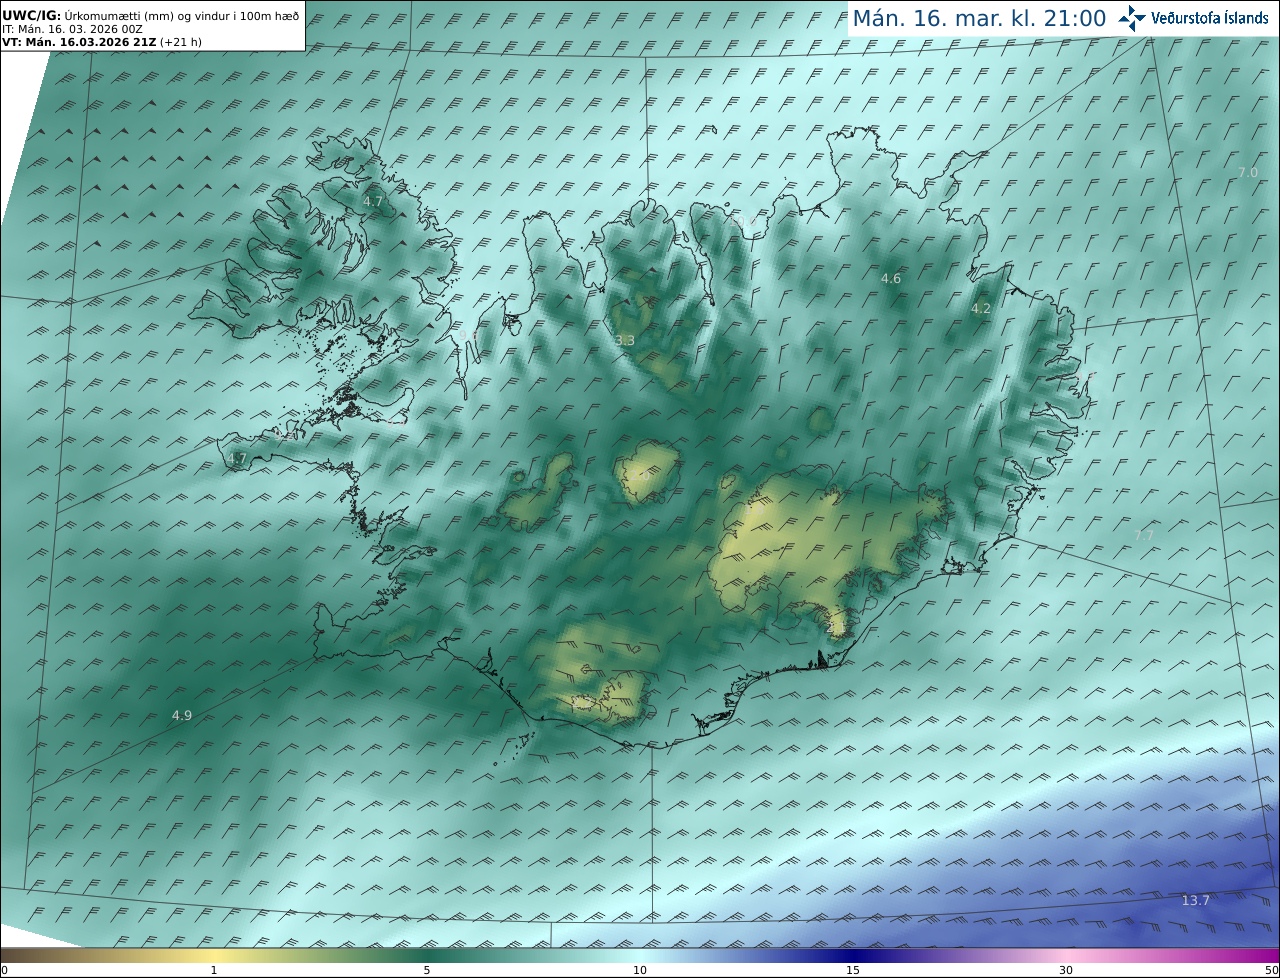Click the 7.0 value on the map
Image resolution: width=1280 pixels, height=978 pixels.
[1248, 172]
